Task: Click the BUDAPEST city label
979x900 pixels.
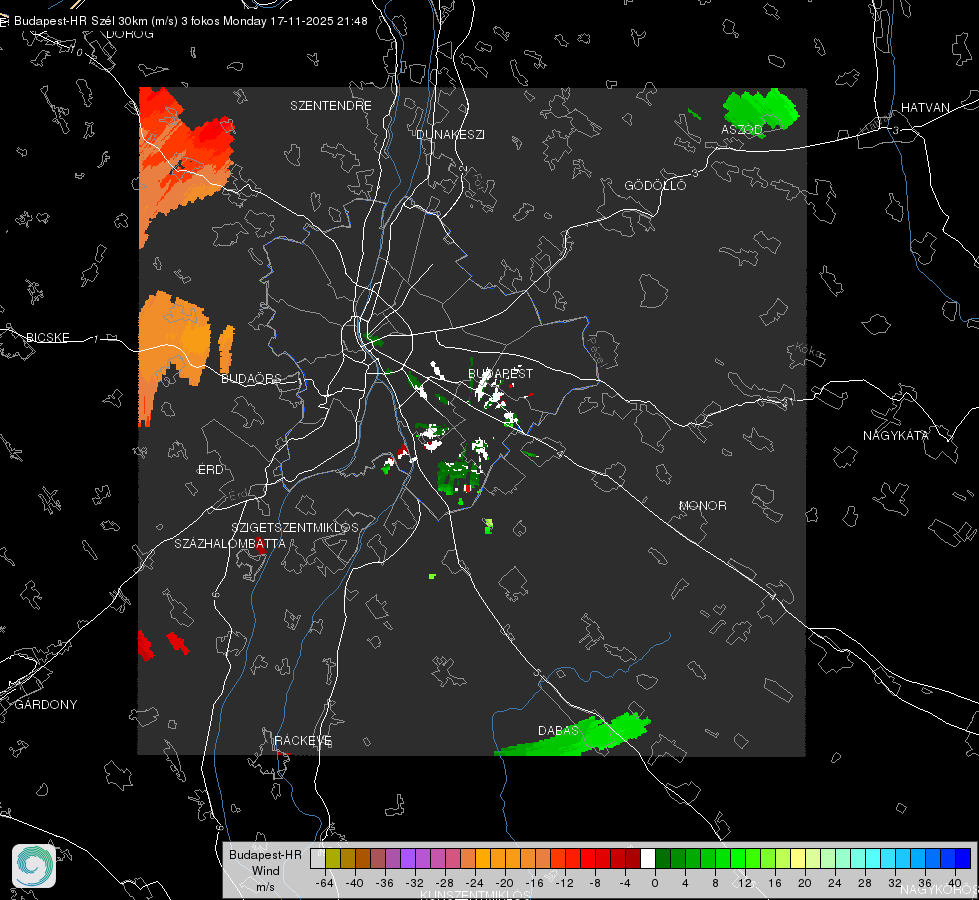Action: (x=501, y=373)
